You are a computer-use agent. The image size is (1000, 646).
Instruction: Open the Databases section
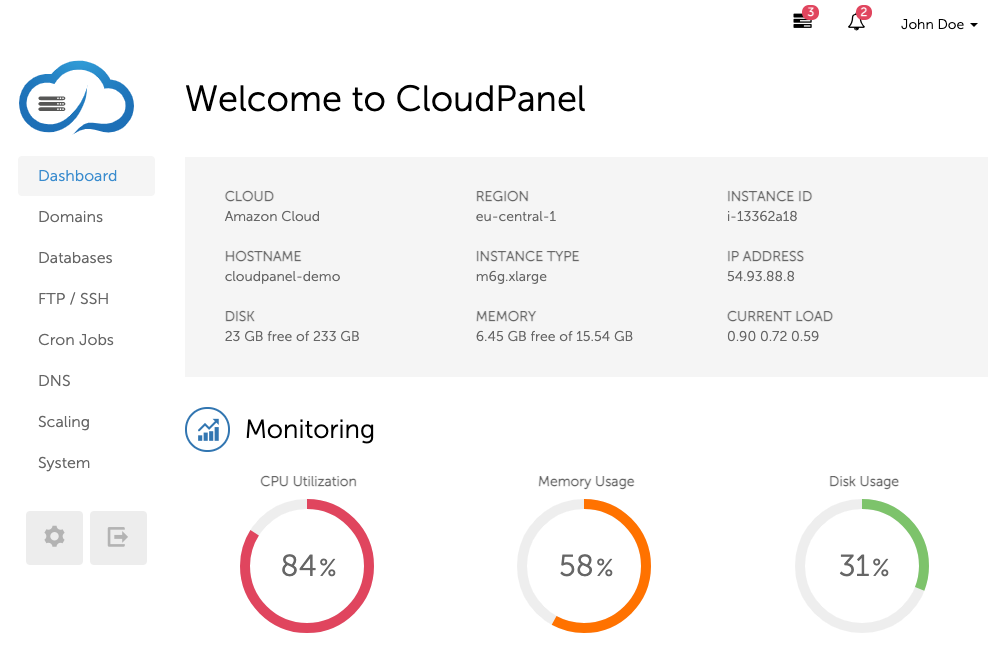(x=75, y=258)
